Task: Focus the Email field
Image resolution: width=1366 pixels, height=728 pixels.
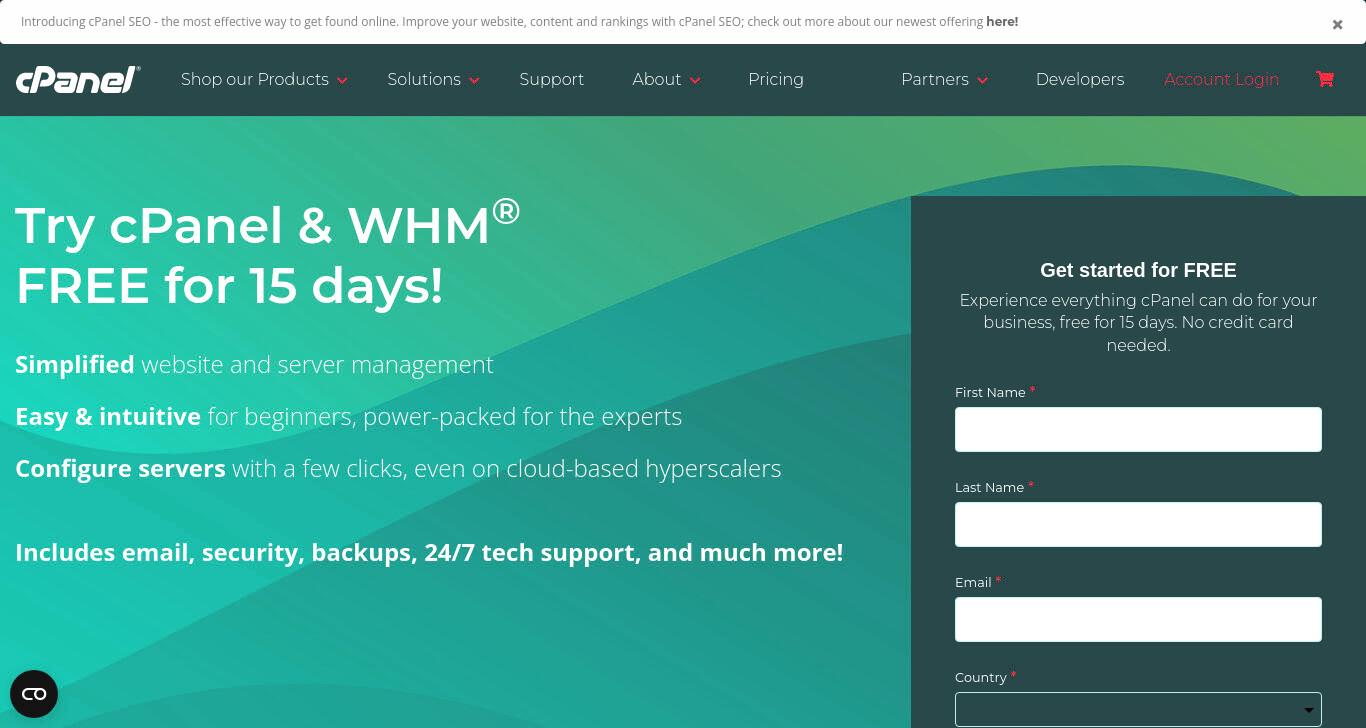Action: click(x=1138, y=619)
